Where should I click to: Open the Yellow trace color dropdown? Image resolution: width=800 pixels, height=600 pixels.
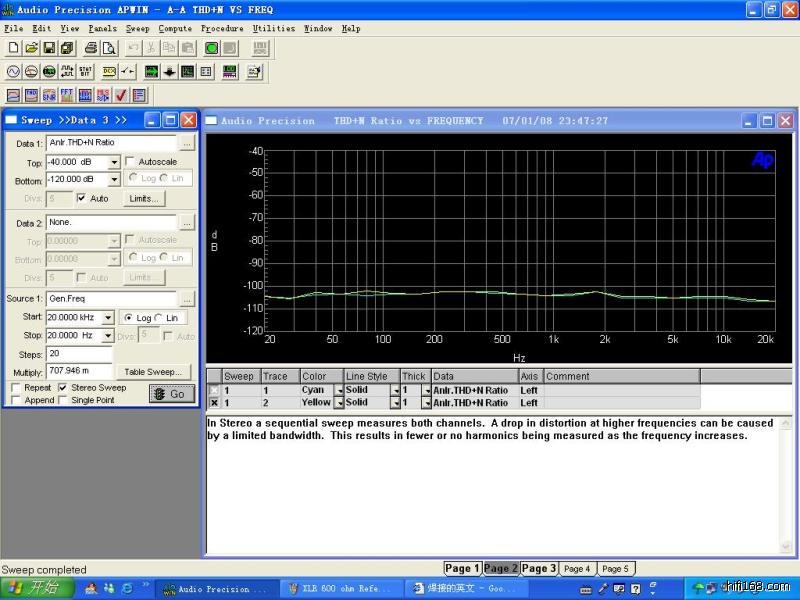tap(338, 403)
